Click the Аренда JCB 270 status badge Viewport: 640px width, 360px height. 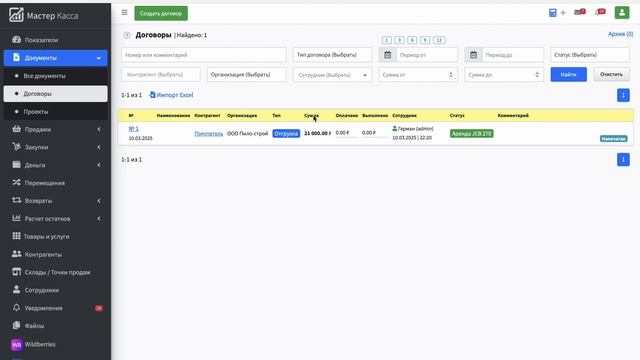(471, 133)
